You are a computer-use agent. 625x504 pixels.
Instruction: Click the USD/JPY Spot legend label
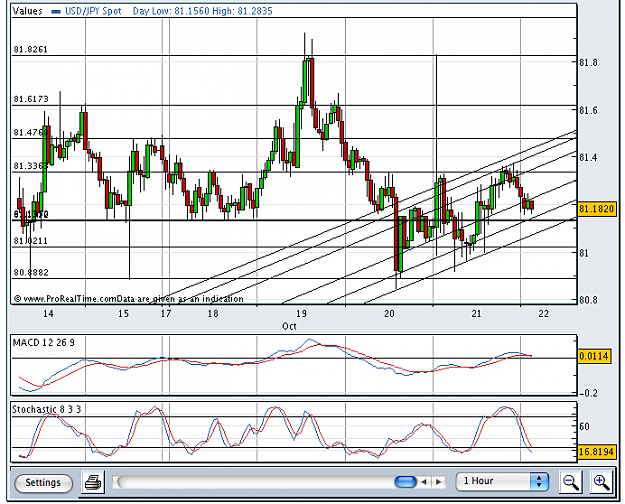pyautogui.click(x=93, y=11)
